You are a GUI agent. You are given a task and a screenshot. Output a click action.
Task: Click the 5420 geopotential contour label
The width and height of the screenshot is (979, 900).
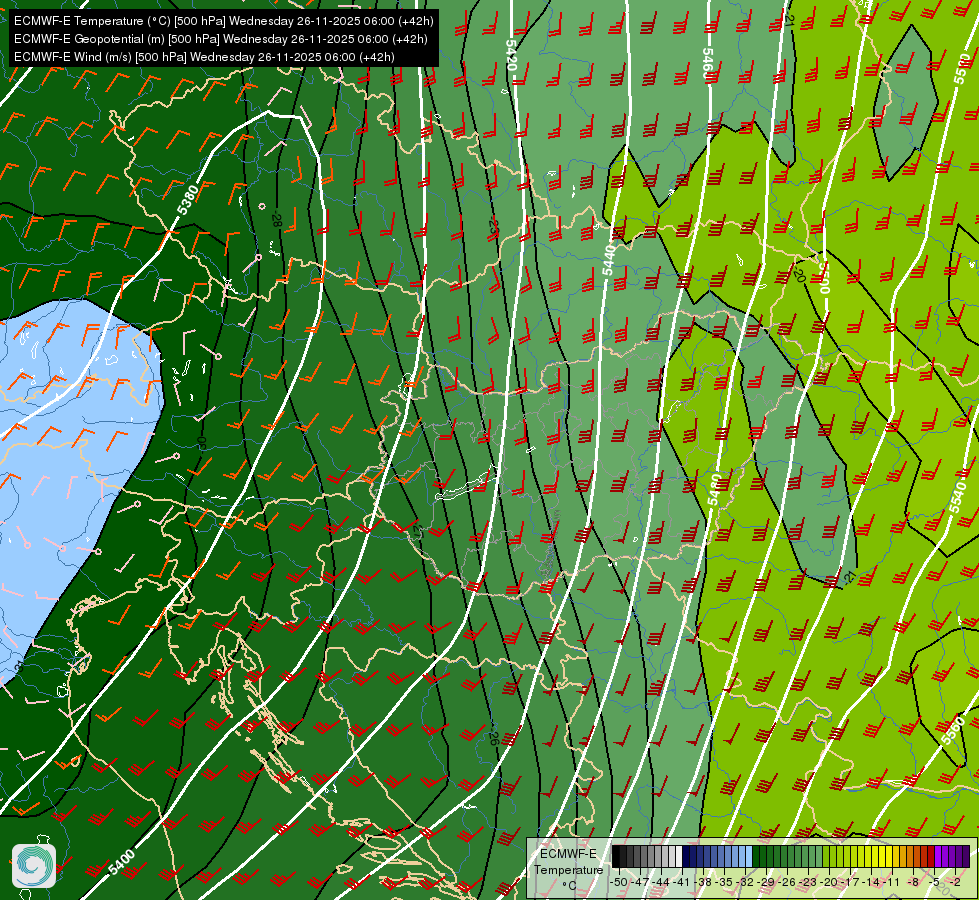[511, 55]
